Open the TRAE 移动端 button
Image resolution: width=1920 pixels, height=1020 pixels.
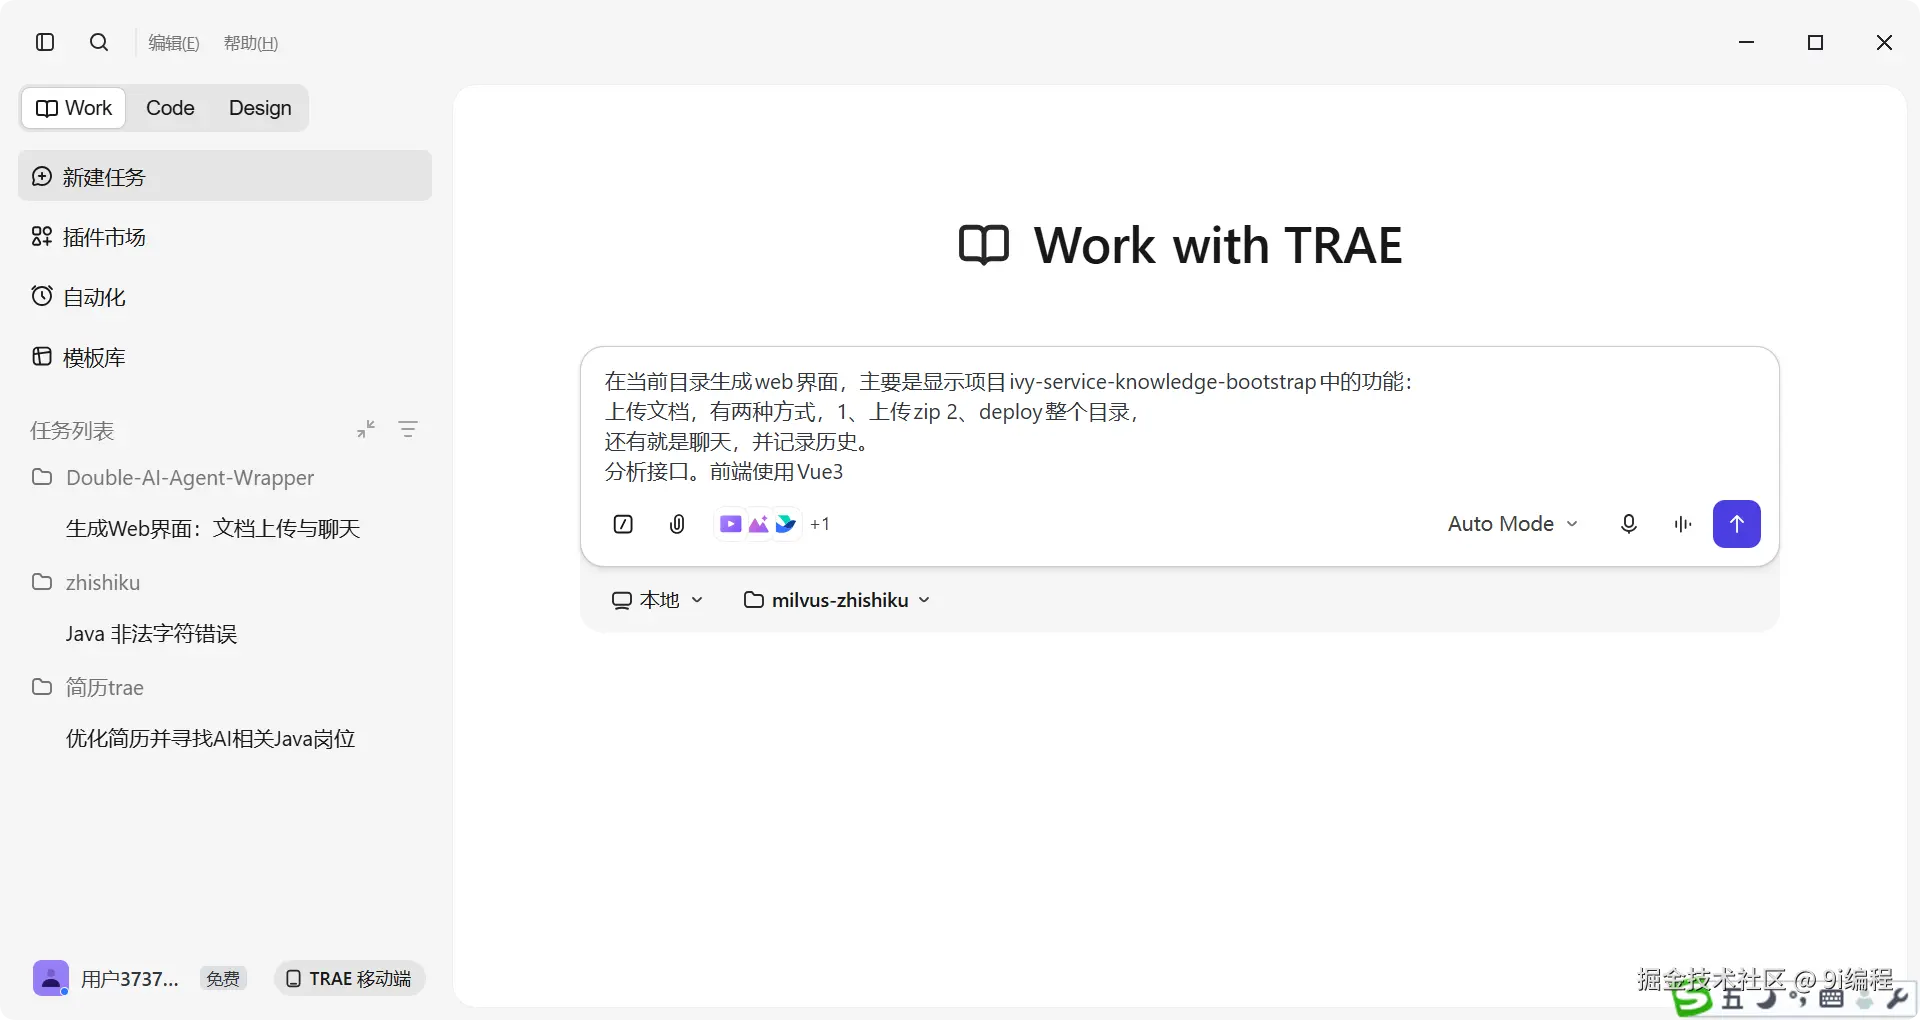(349, 978)
